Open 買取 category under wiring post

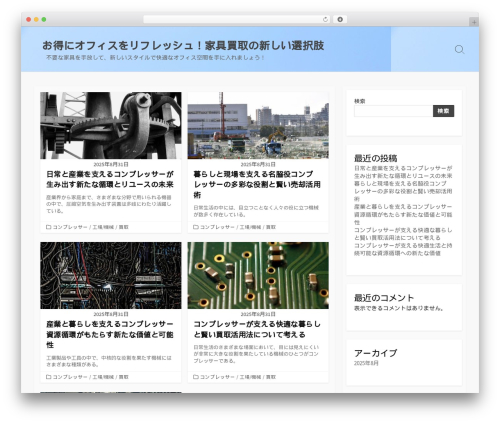click(x=124, y=377)
